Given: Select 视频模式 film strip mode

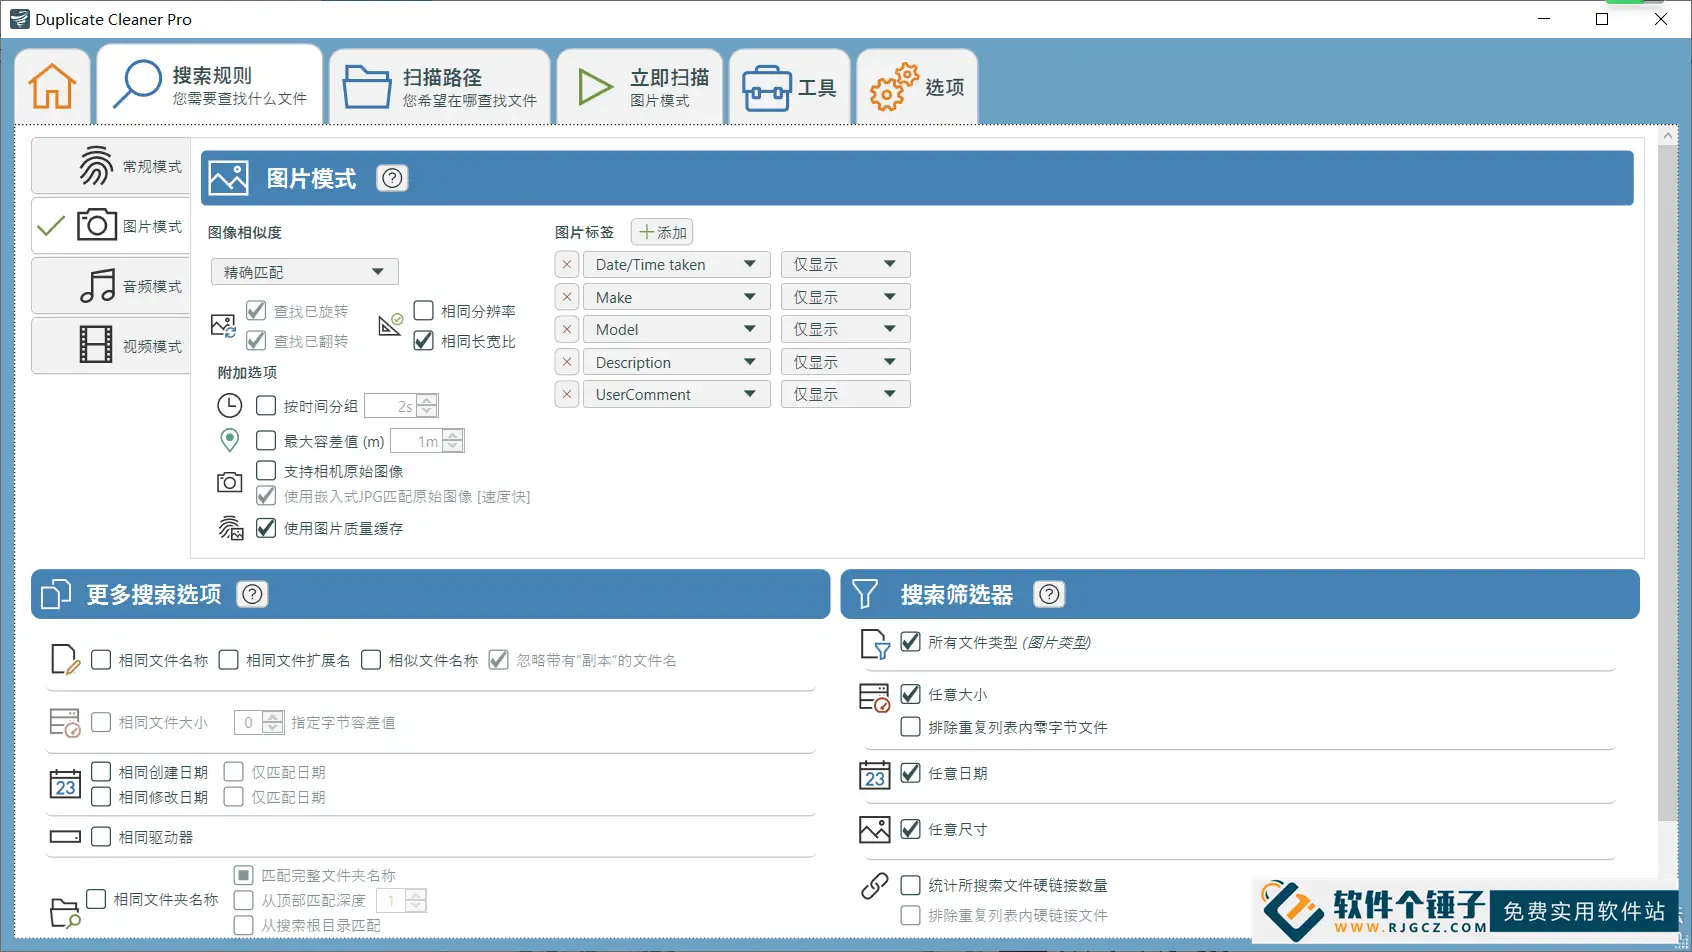Looking at the screenshot, I should 111,346.
